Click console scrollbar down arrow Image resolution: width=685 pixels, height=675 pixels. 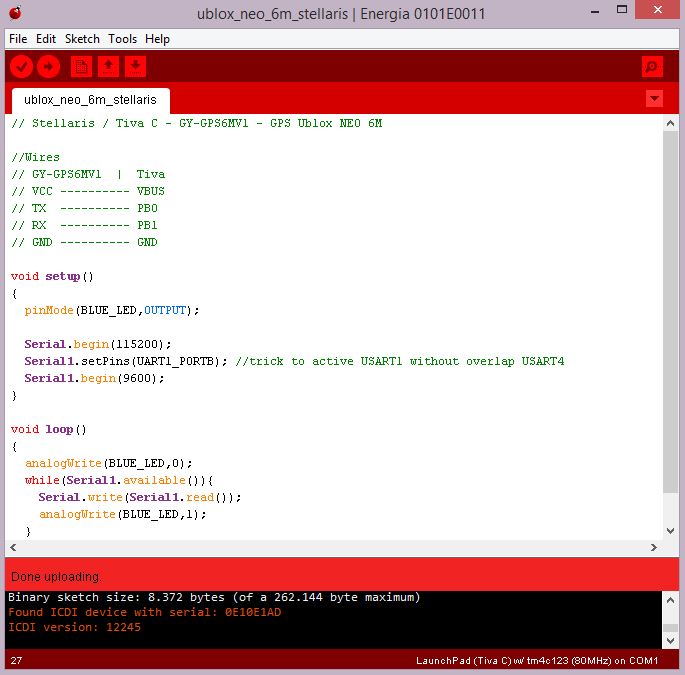coord(670,640)
